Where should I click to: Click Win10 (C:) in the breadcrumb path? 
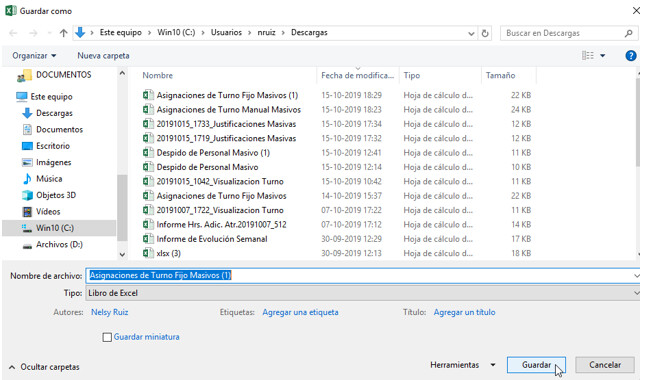176,32
